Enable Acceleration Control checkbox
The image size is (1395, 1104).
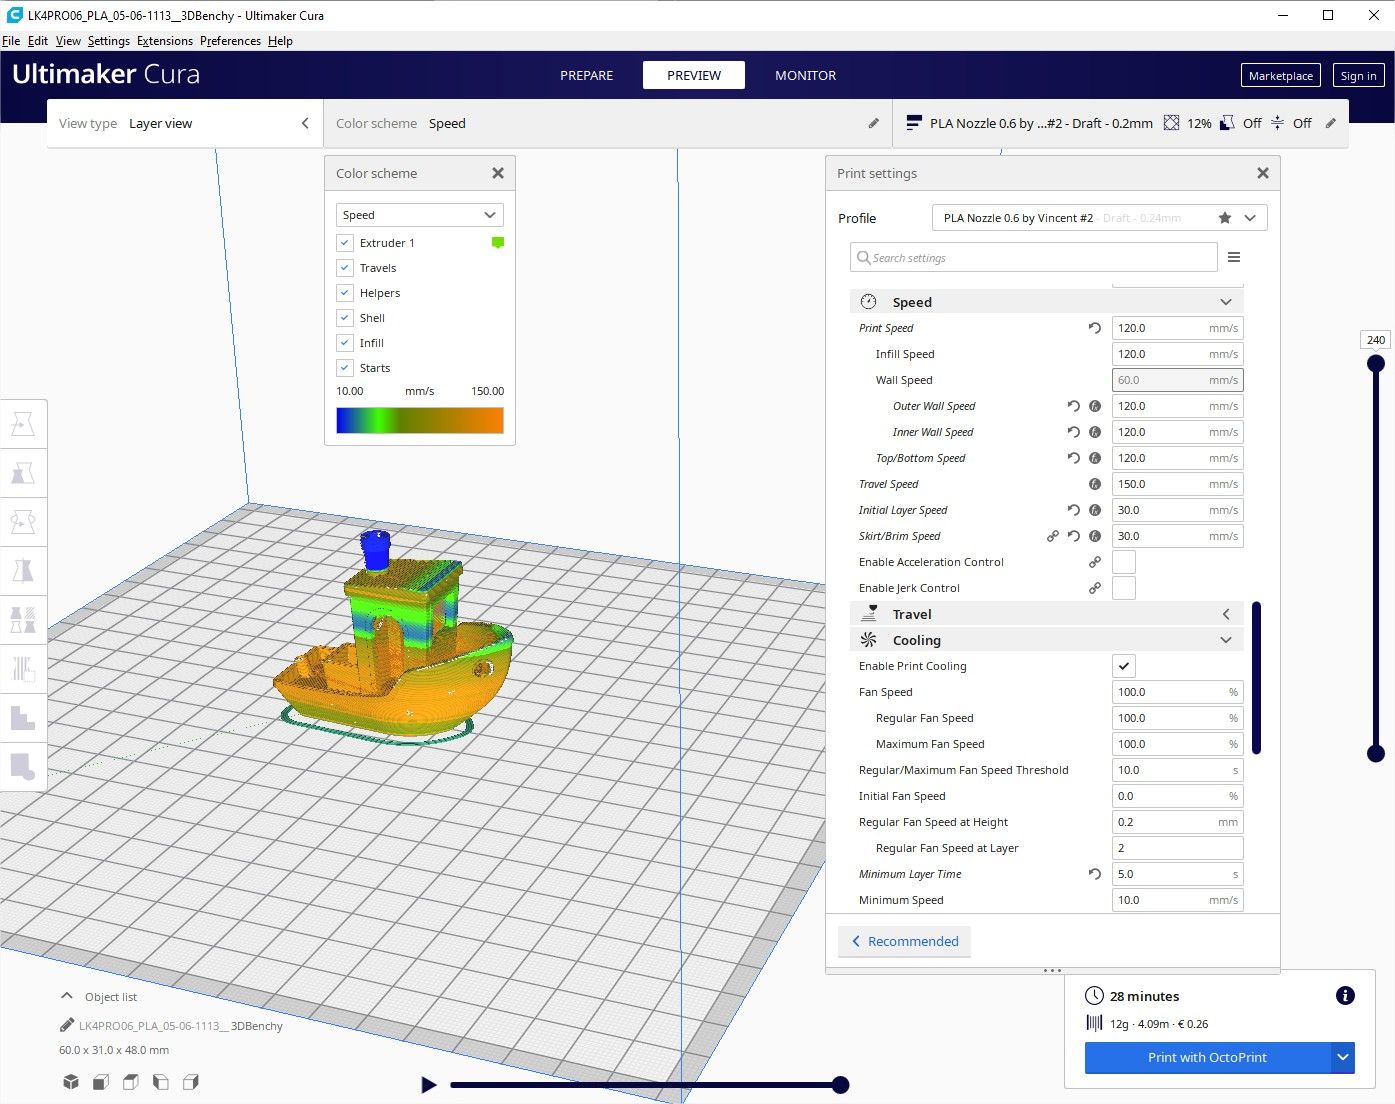pyautogui.click(x=1124, y=562)
